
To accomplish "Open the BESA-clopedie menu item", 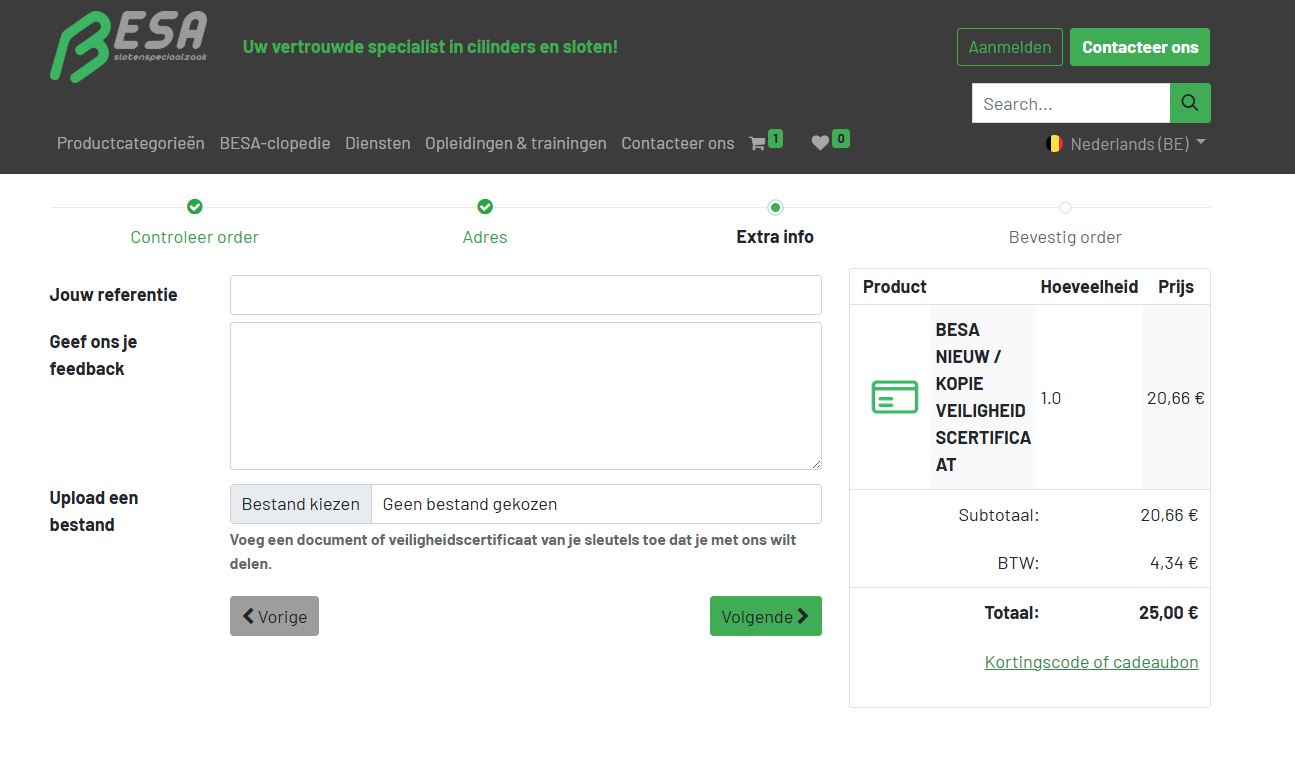I will 275,143.
